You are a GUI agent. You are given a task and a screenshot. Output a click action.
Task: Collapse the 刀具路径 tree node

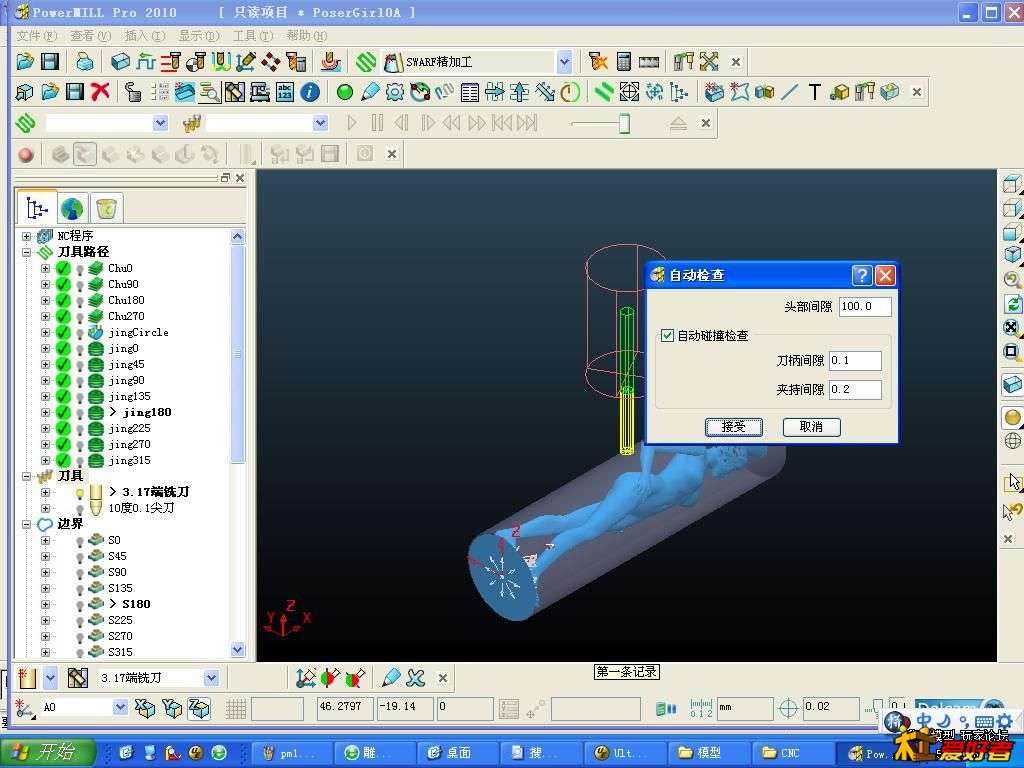click(x=26, y=252)
